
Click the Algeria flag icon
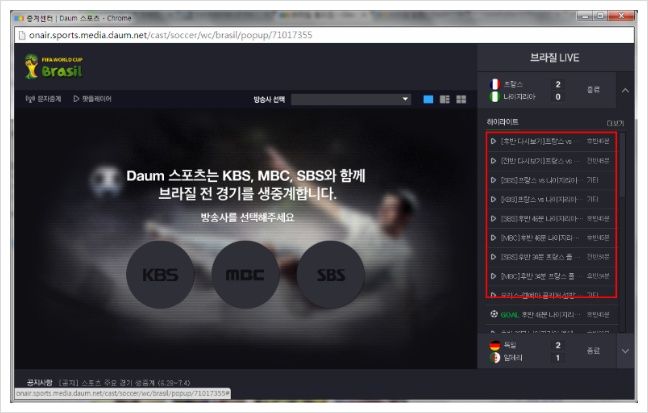coord(495,357)
